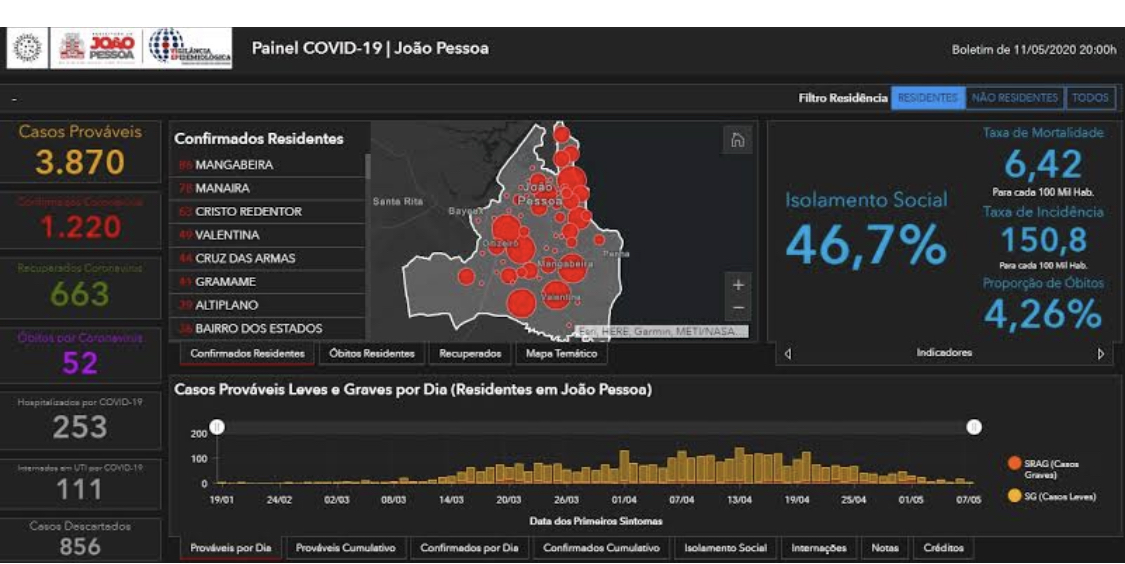Go to next indicator with right arrow
Image resolution: width=1125 pixels, height=564 pixels.
pos(1101,353)
